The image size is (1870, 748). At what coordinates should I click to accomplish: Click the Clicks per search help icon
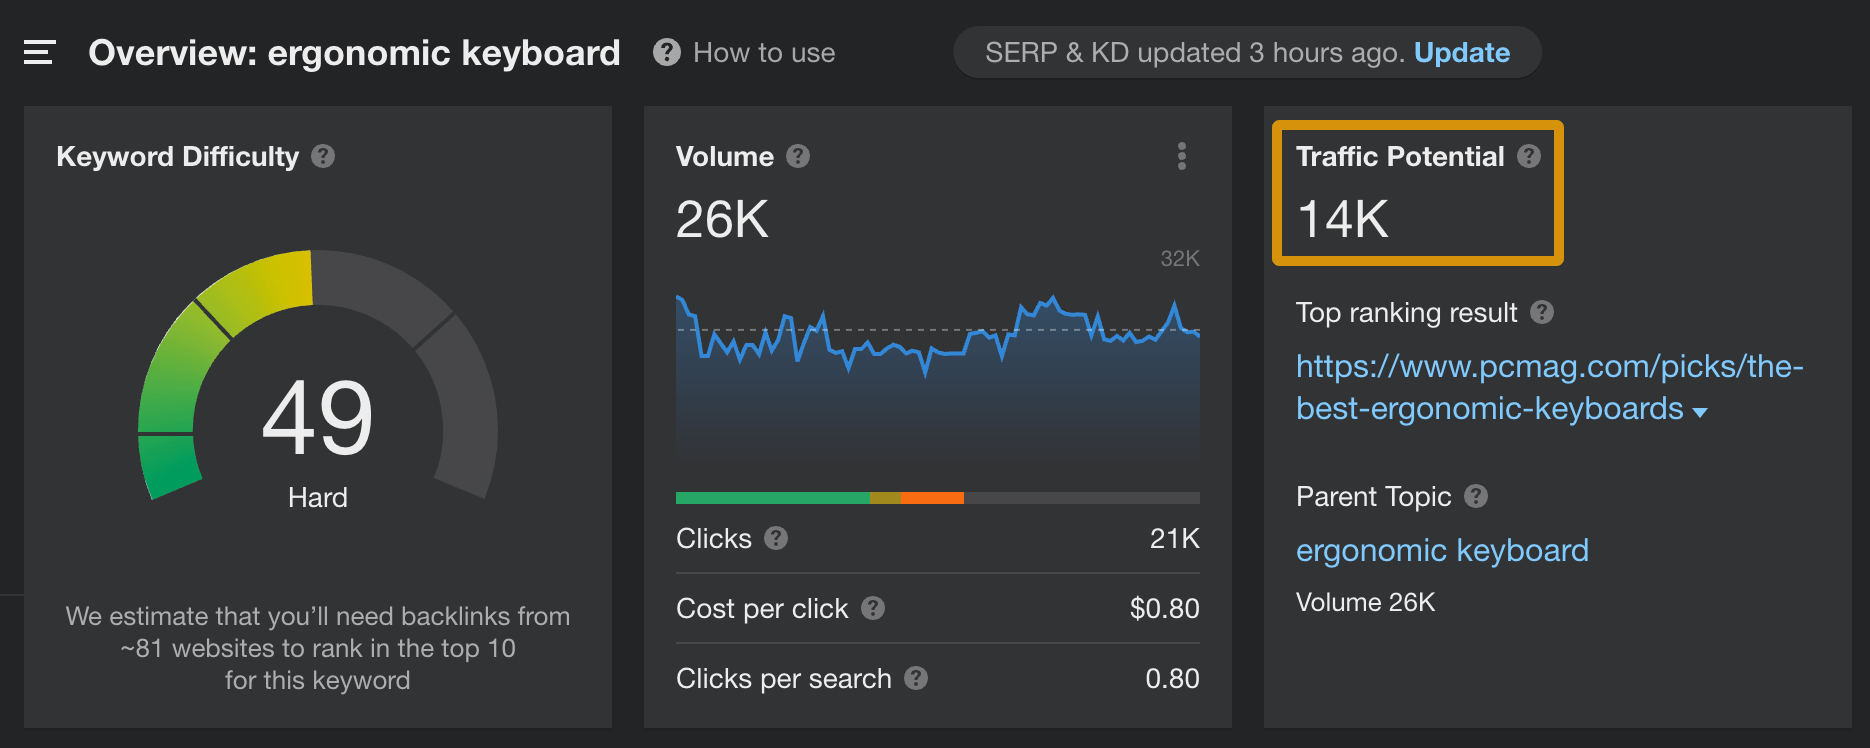914,679
